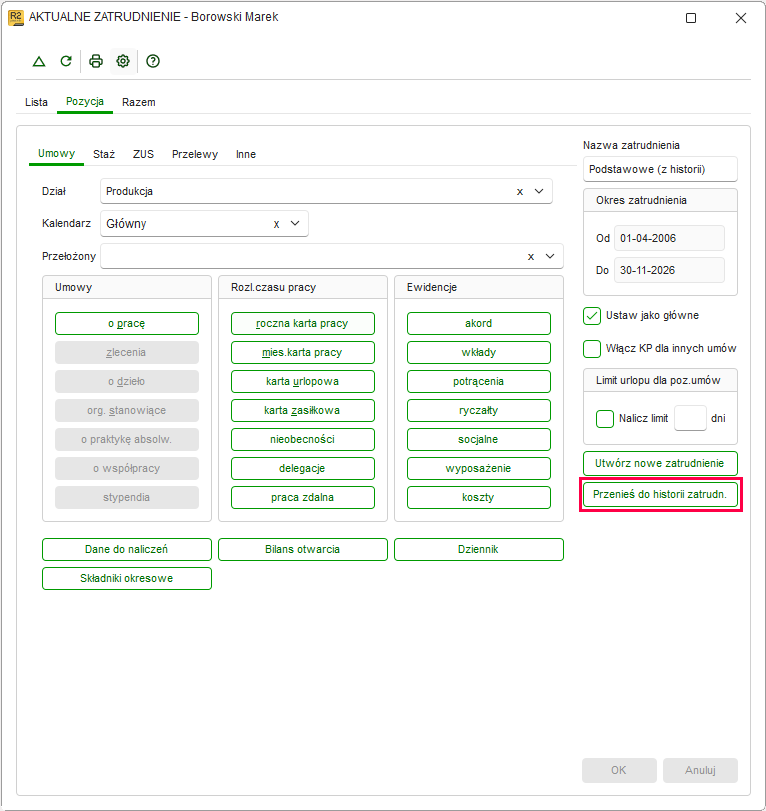Click the karta urlopowa button
766x811 pixels.
[303, 382]
